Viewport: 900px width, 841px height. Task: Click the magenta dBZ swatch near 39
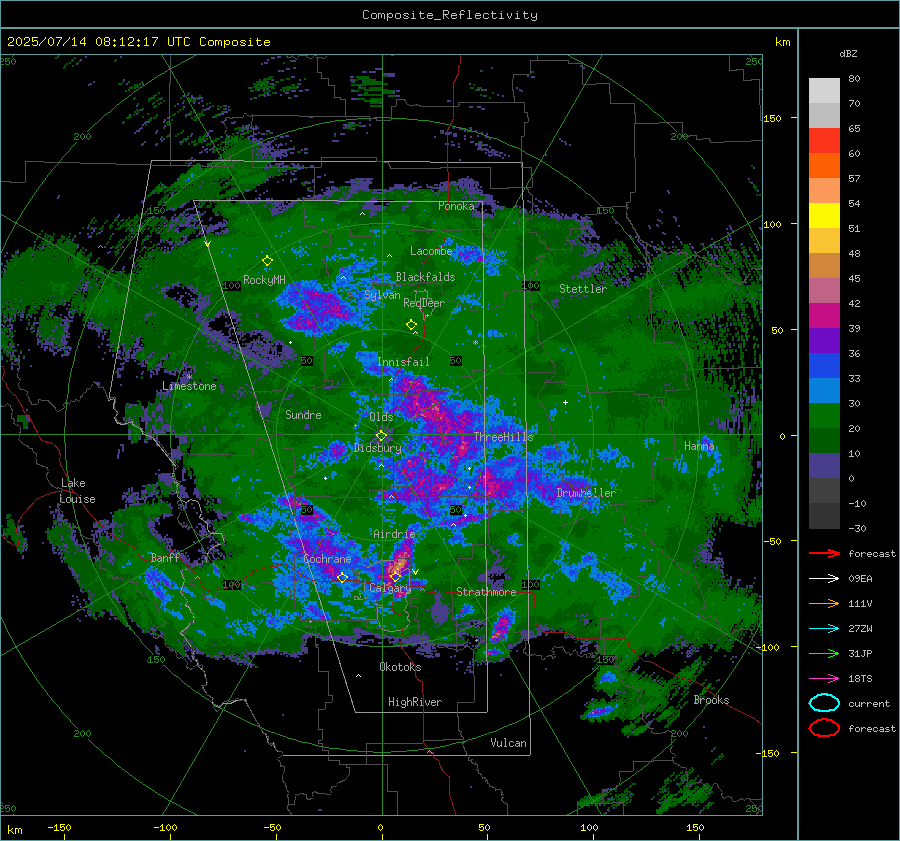[x=824, y=315]
